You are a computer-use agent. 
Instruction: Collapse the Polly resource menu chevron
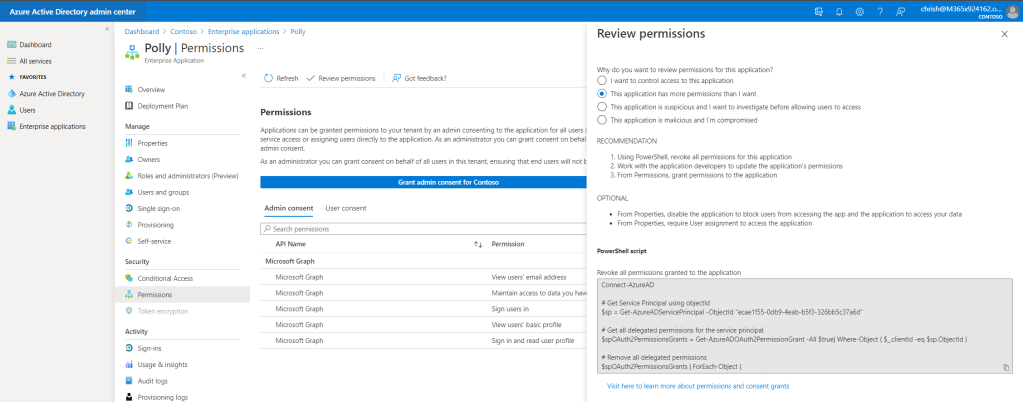tap(244, 75)
